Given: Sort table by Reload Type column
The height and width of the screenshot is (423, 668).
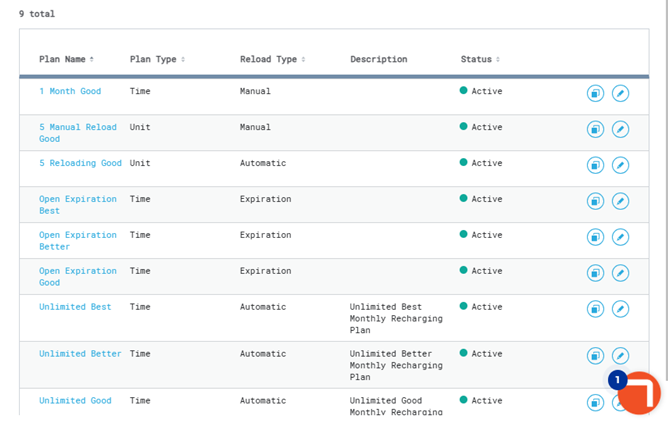Looking at the screenshot, I should [x=272, y=59].
